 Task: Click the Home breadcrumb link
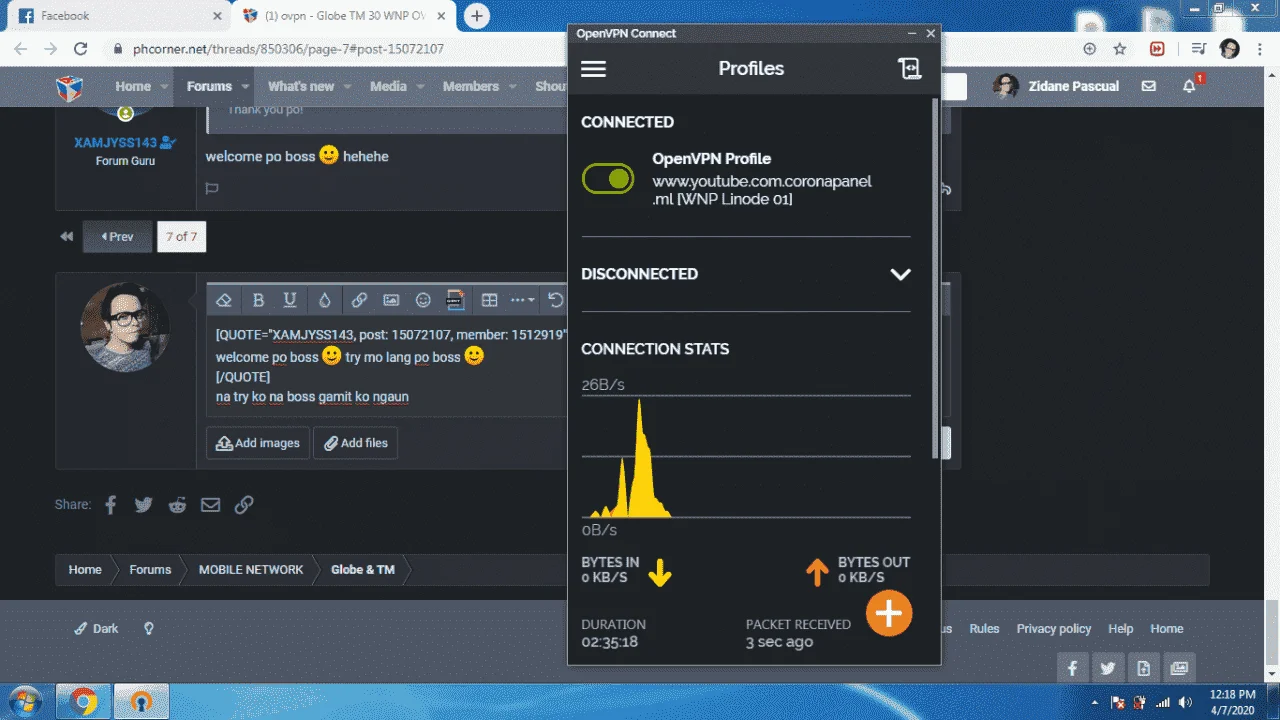85,570
